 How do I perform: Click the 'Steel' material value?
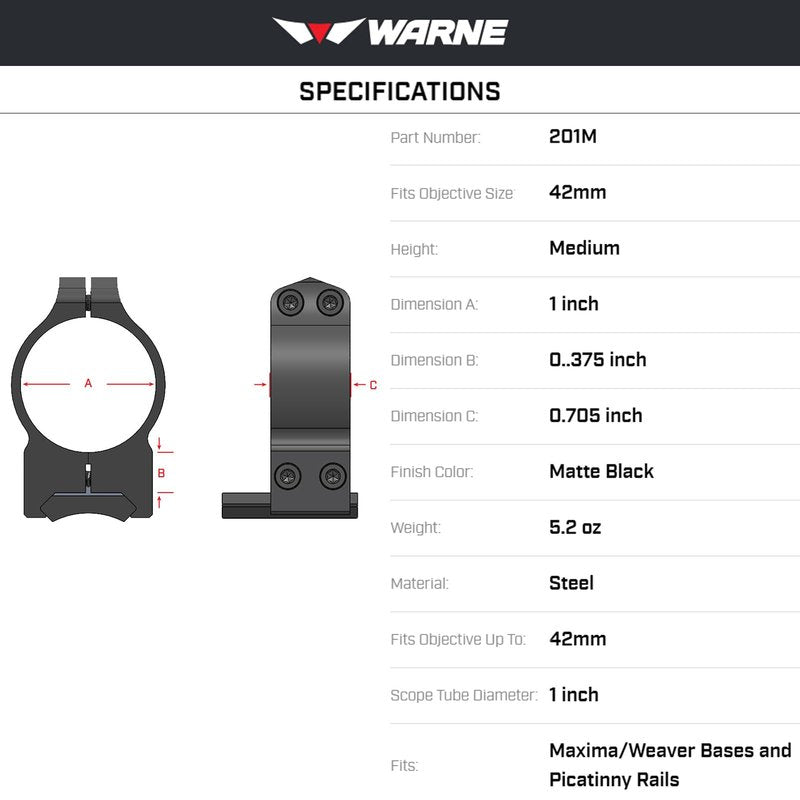point(571,583)
